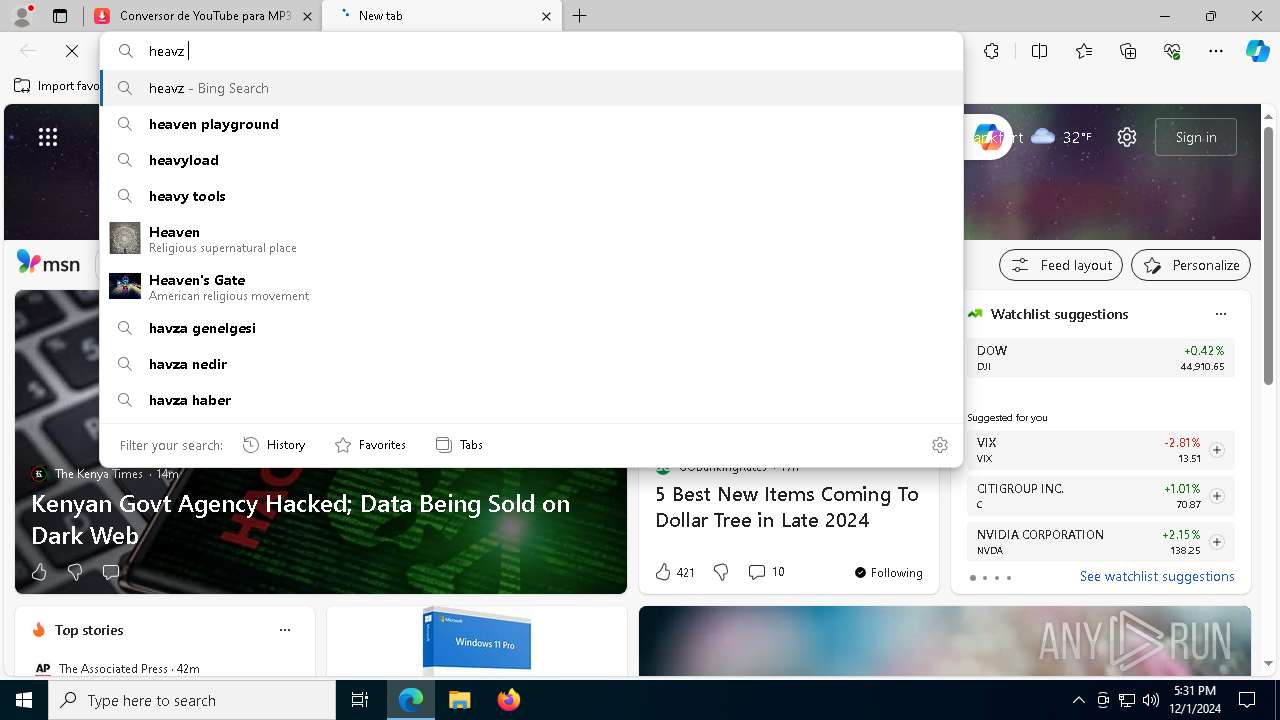This screenshot has width=1280, height=720.
Task: Open comments on Kenyan Govt story
Action: pos(111,572)
